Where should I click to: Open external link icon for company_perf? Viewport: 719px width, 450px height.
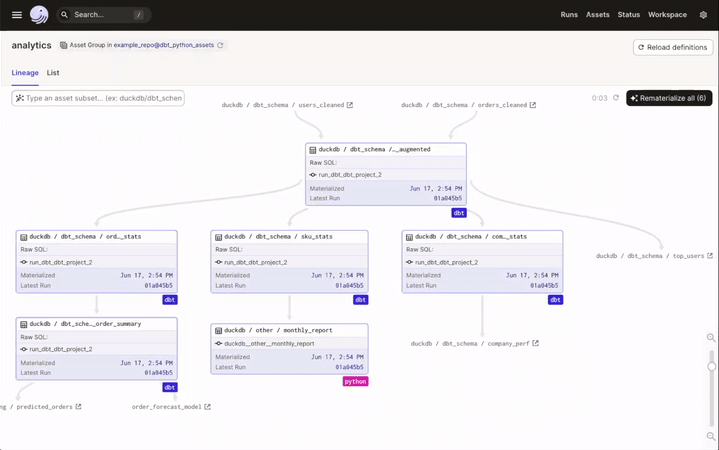coord(535,343)
